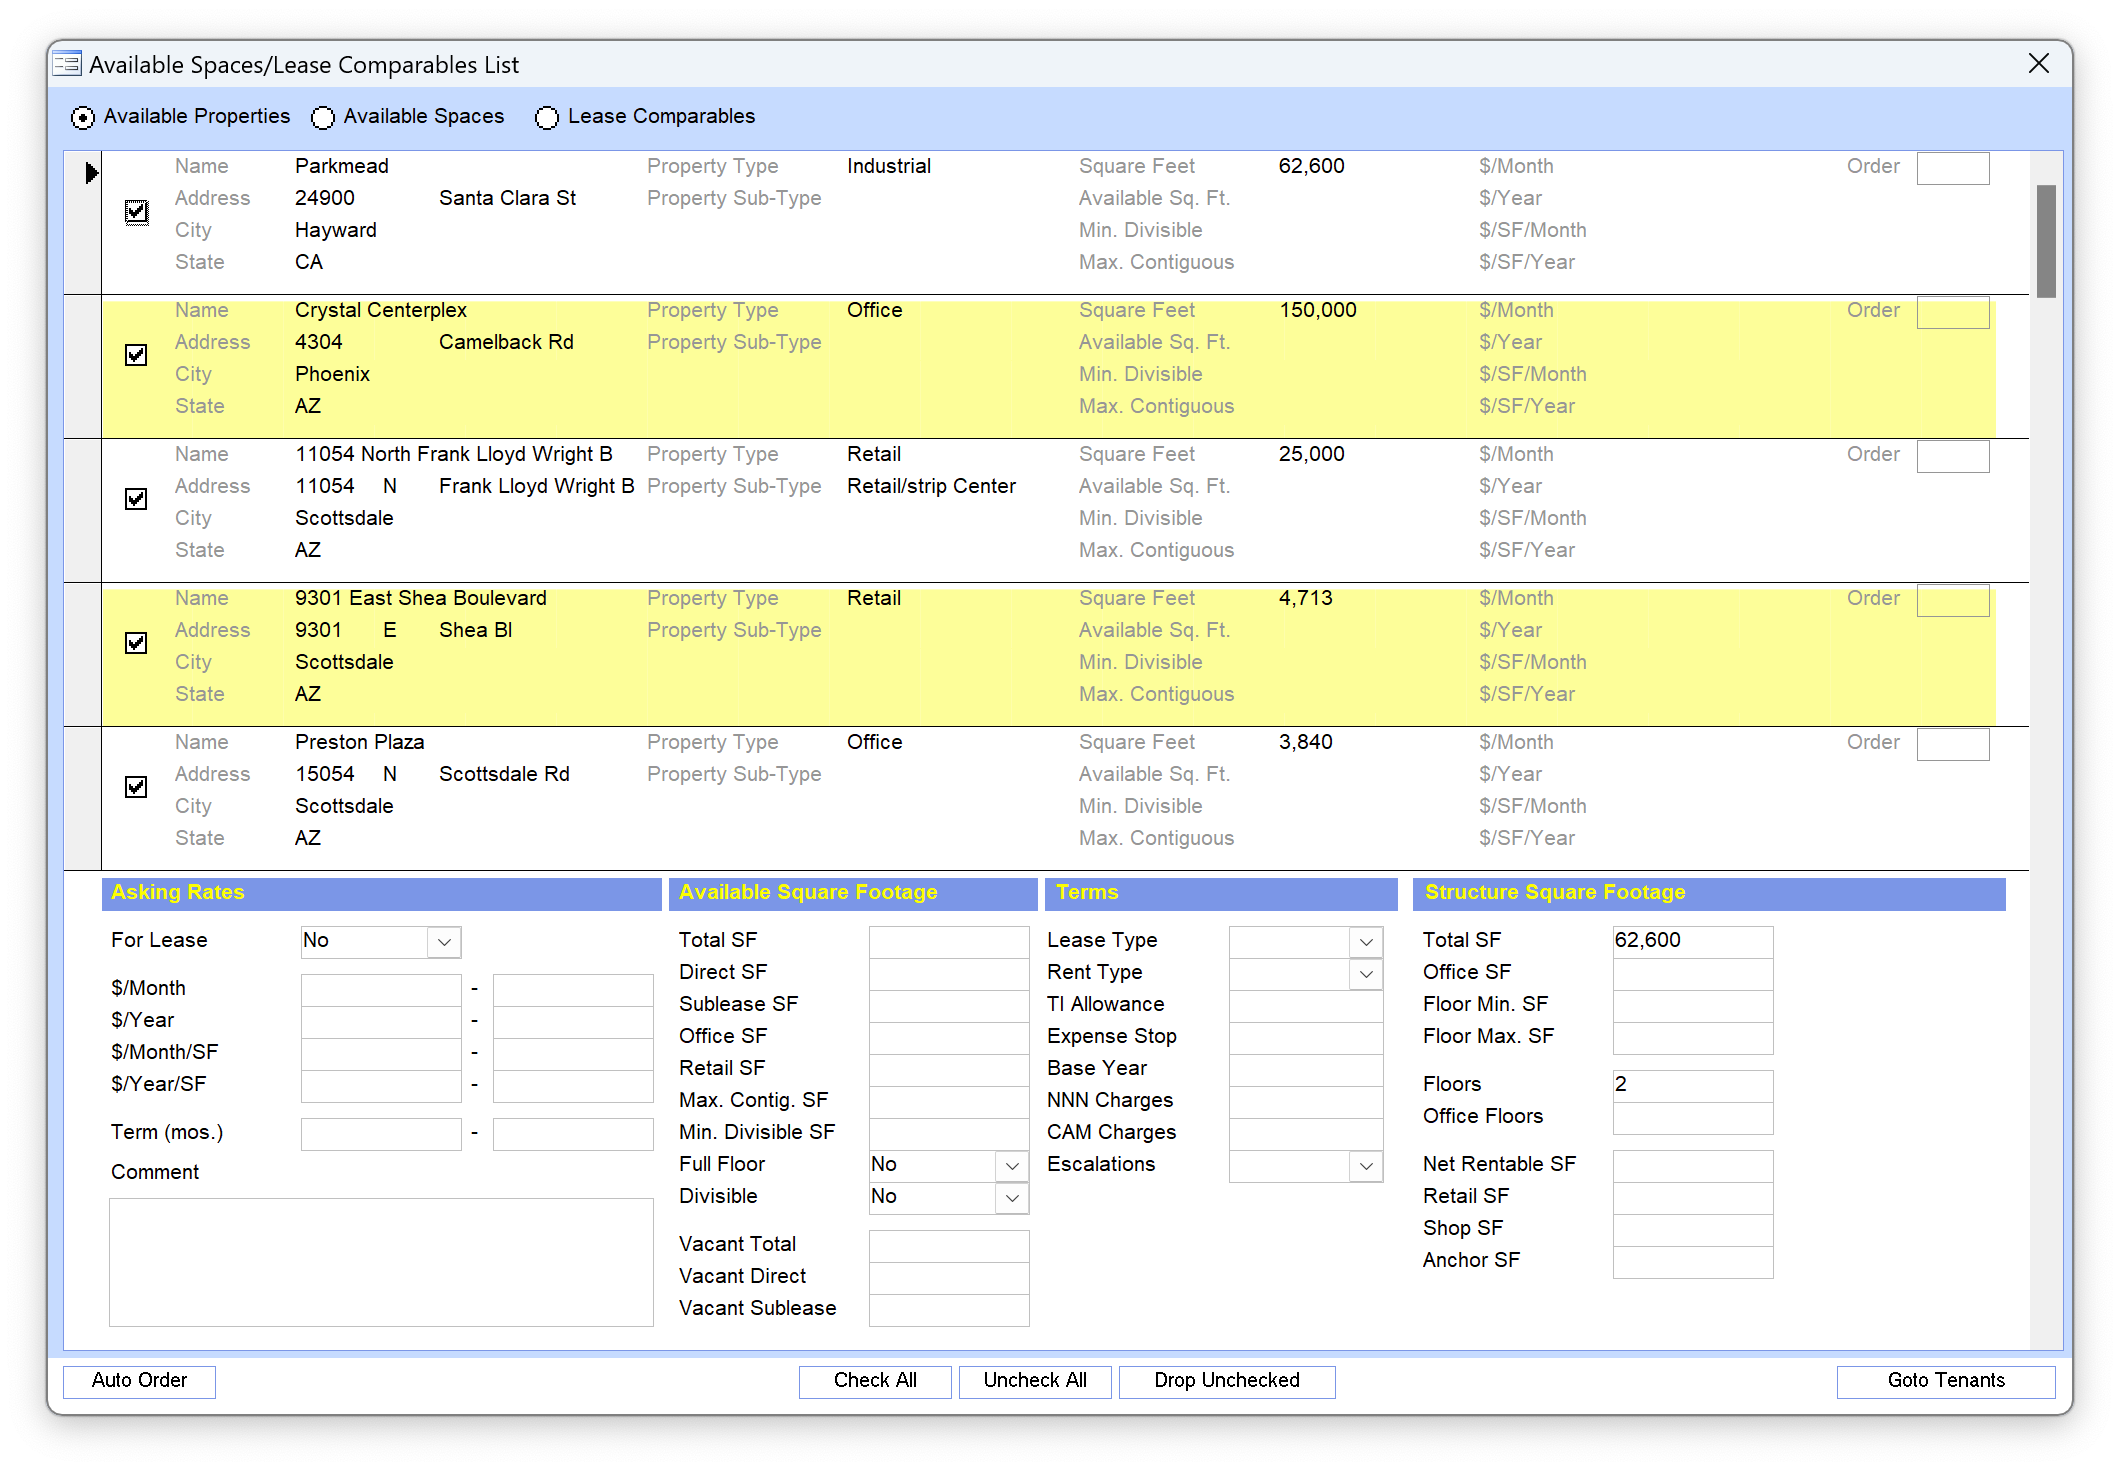Open the Escalations dropdown
Screen dimensions: 2120x1470
(1366, 1165)
